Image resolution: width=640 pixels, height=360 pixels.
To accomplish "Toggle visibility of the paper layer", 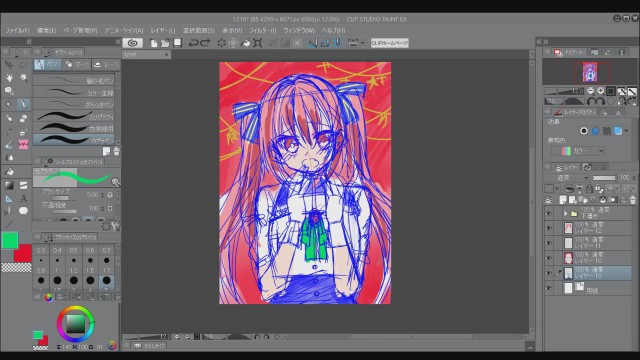I will pyautogui.click(x=549, y=289).
